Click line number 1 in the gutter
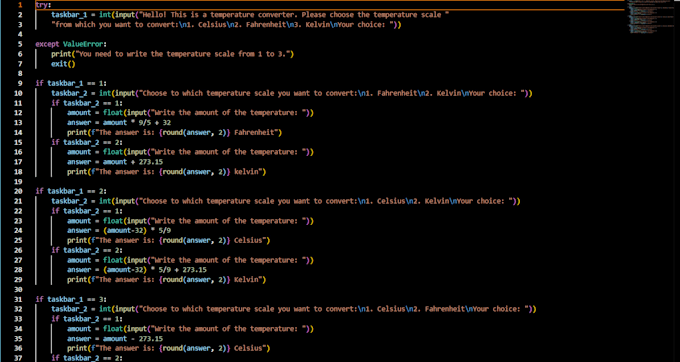680x362 pixels. pos(20,5)
